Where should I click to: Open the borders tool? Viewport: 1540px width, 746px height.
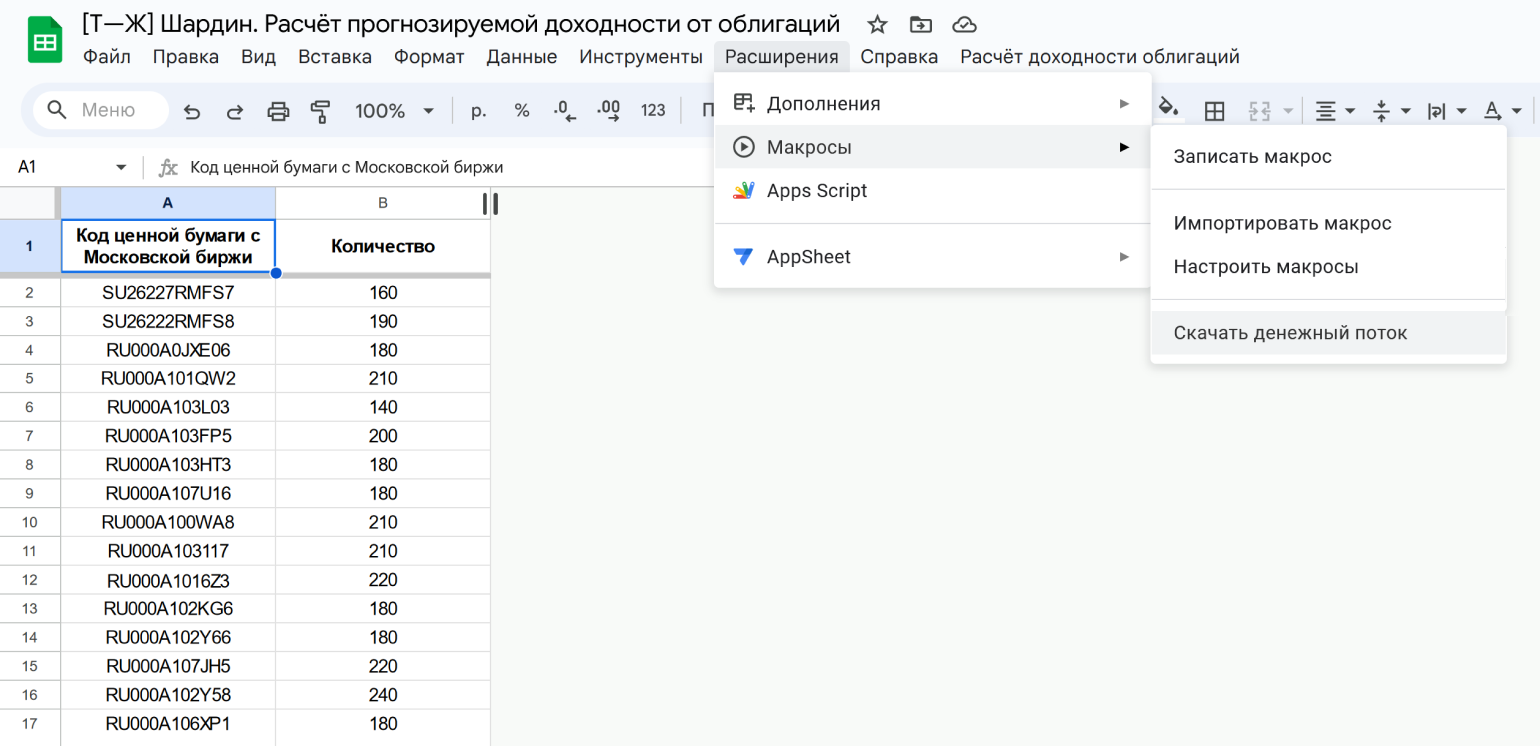pyautogui.click(x=1214, y=111)
